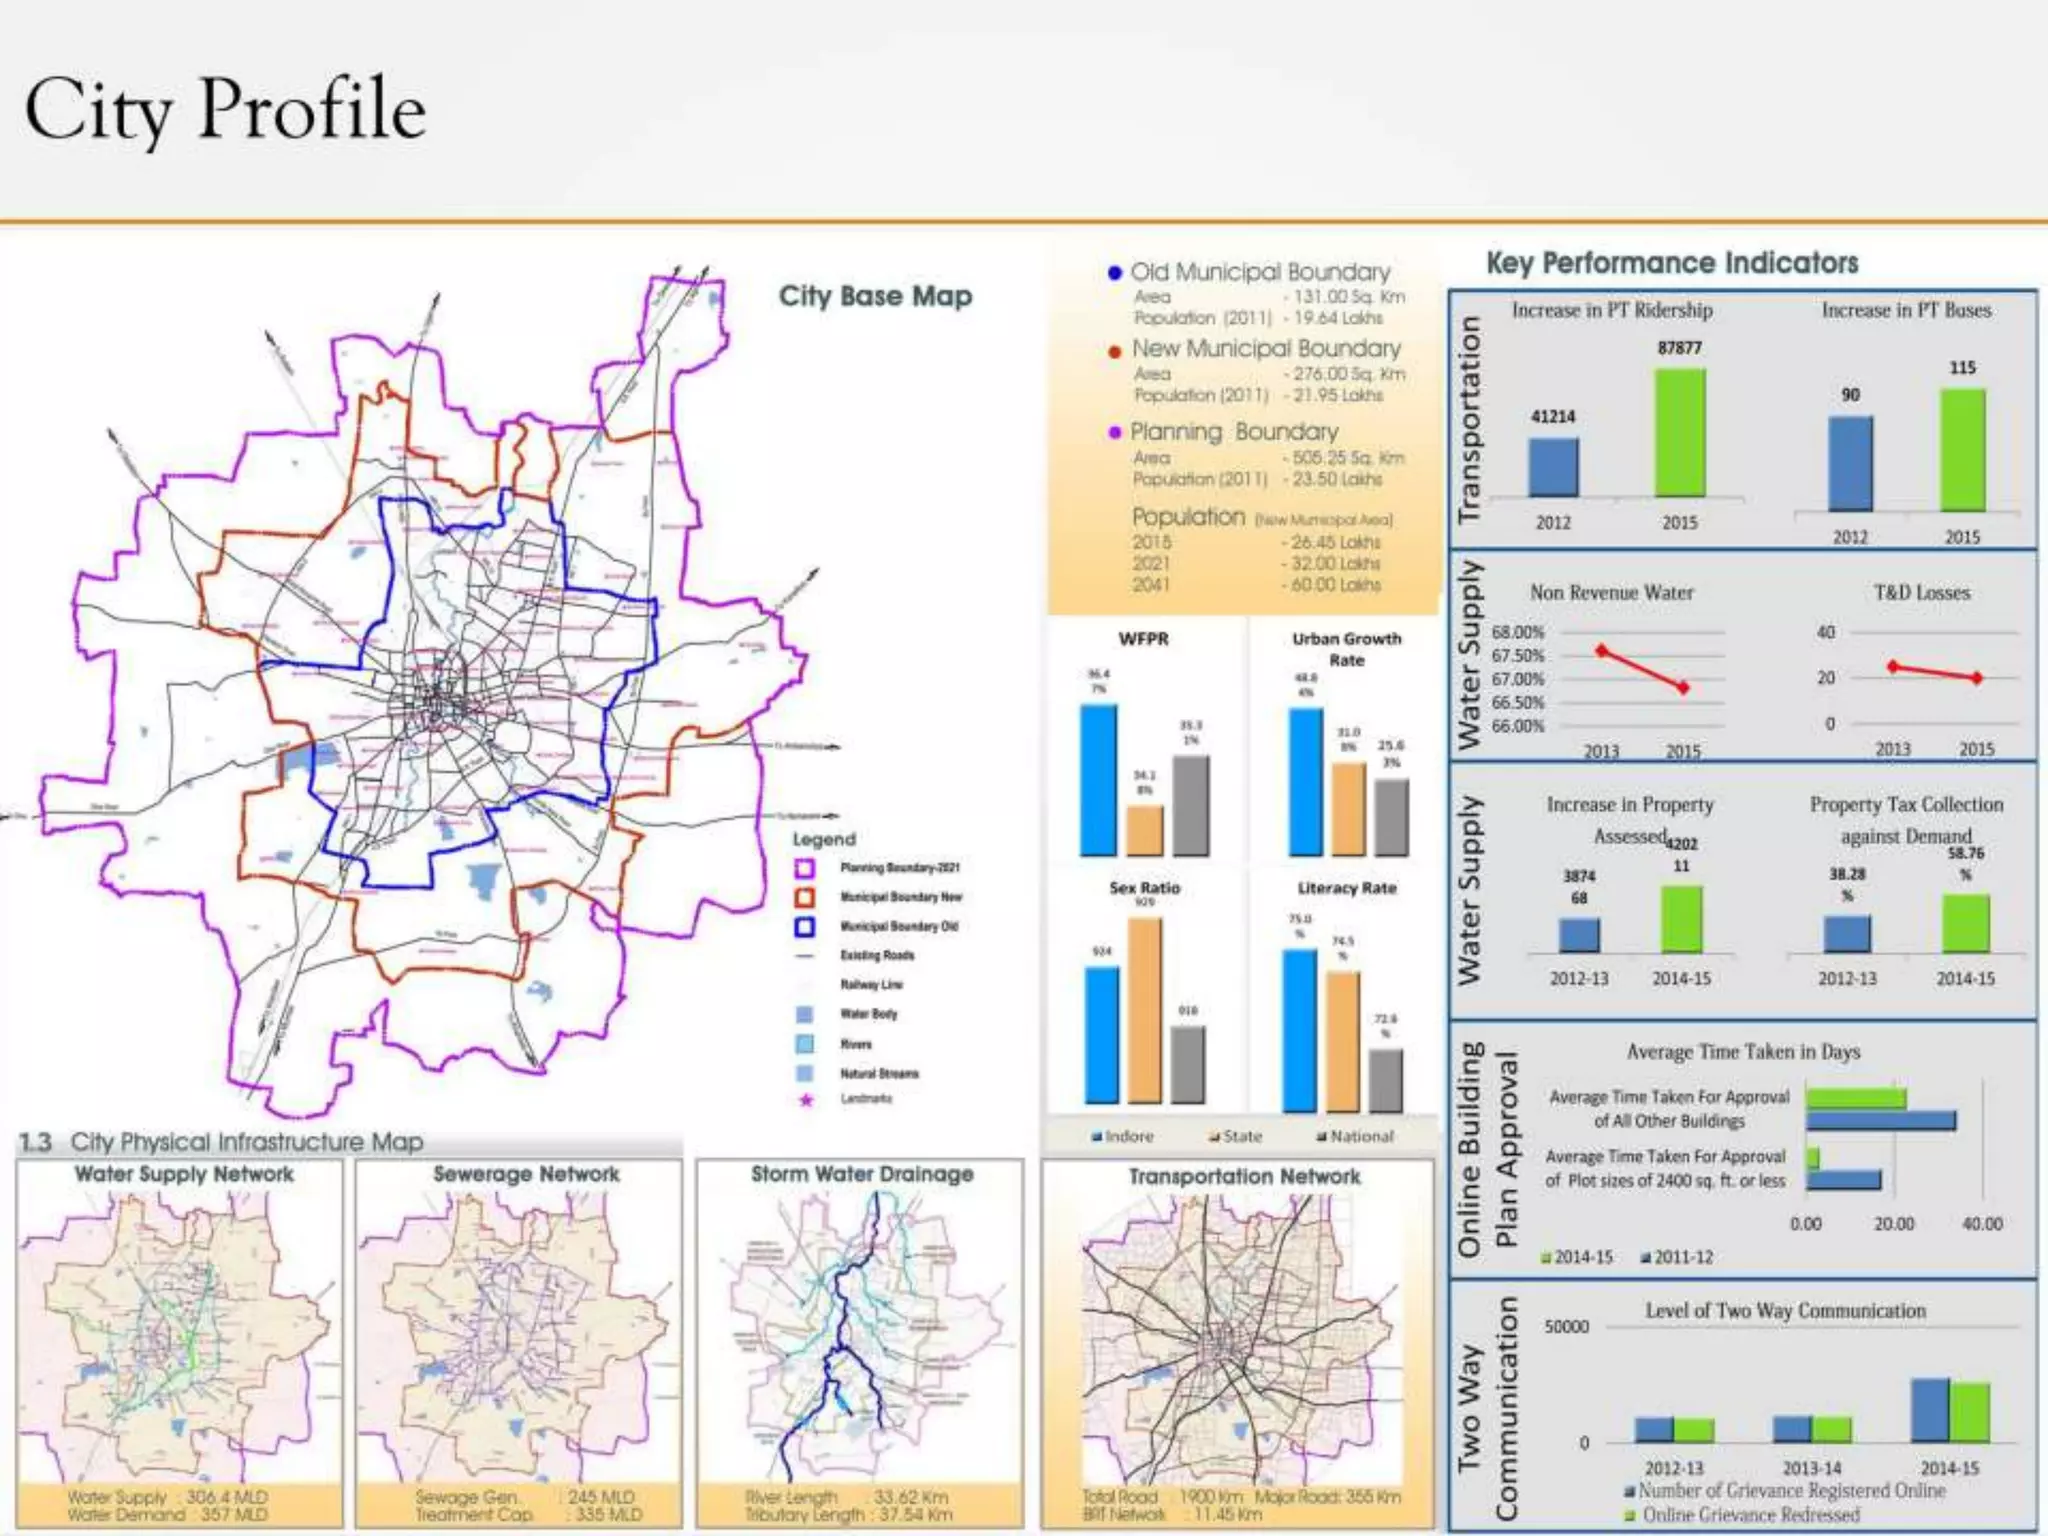Image resolution: width=2048 pixels, height=1536 pixels.
Task: Click the T&D Losses chart title
Action: pos(1922,592)
